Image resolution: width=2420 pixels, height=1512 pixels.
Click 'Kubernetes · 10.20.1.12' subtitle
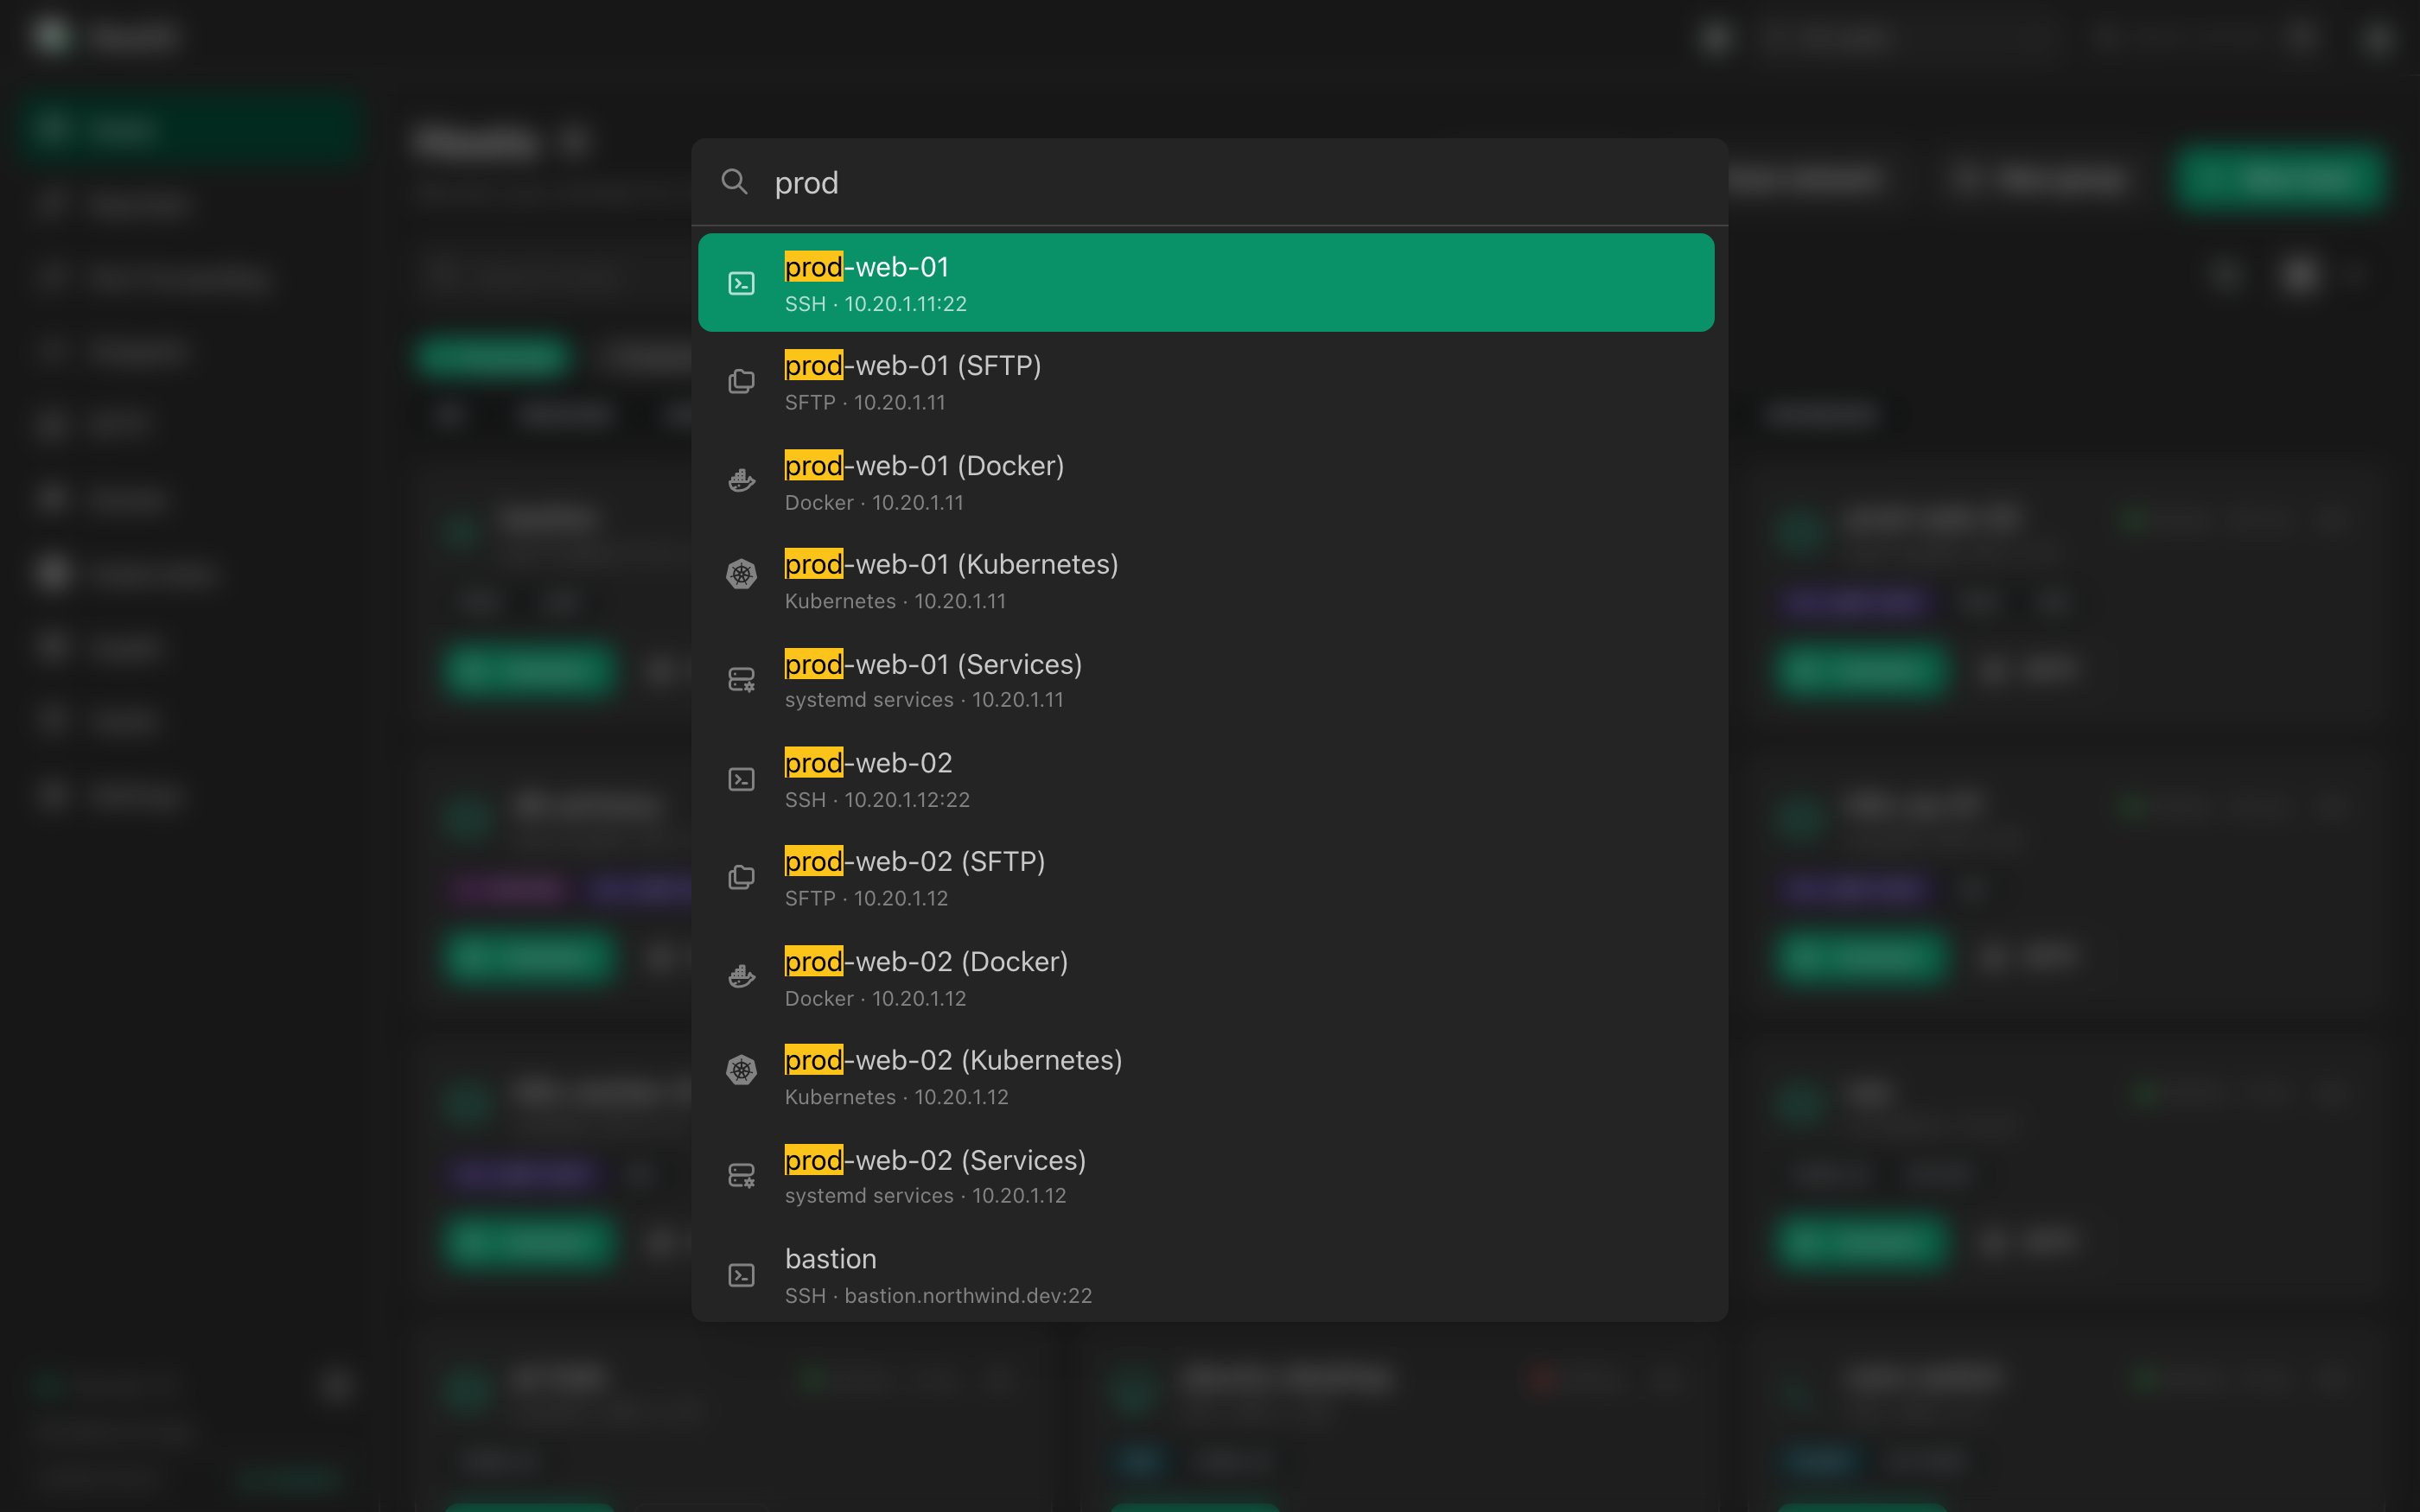896,1097
